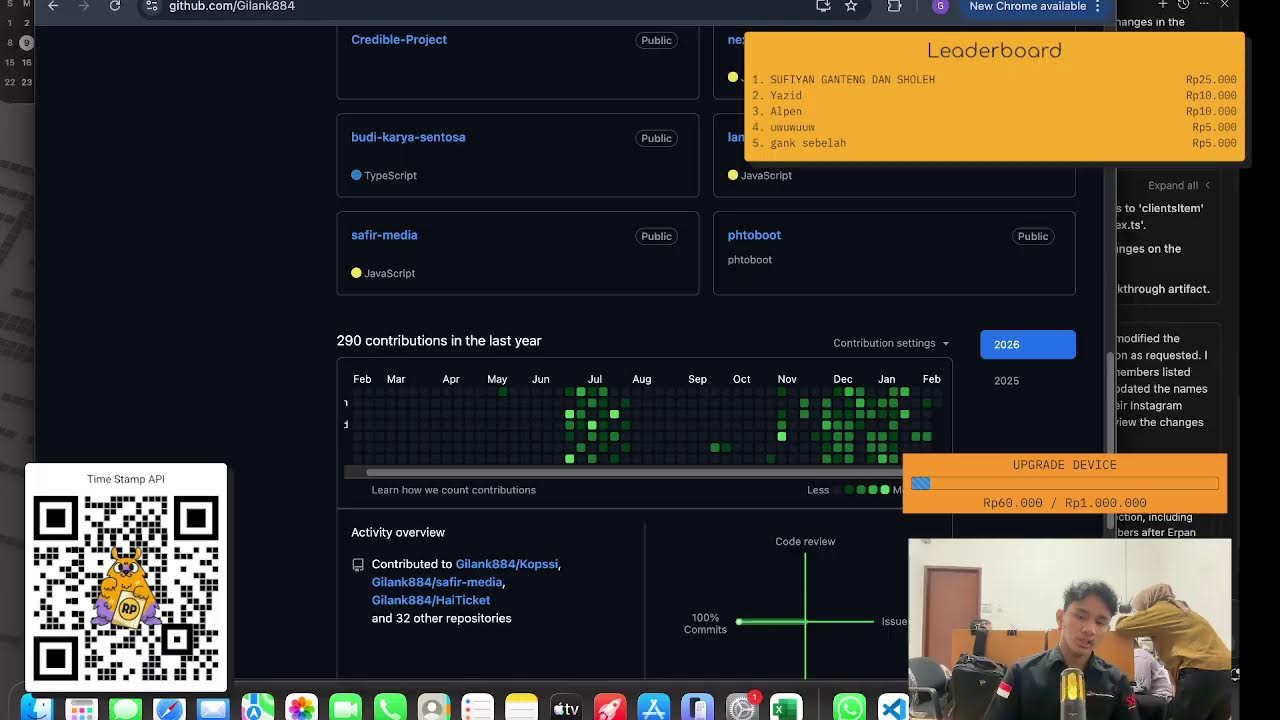Click the browser back arrow

[x=53, y=6]
